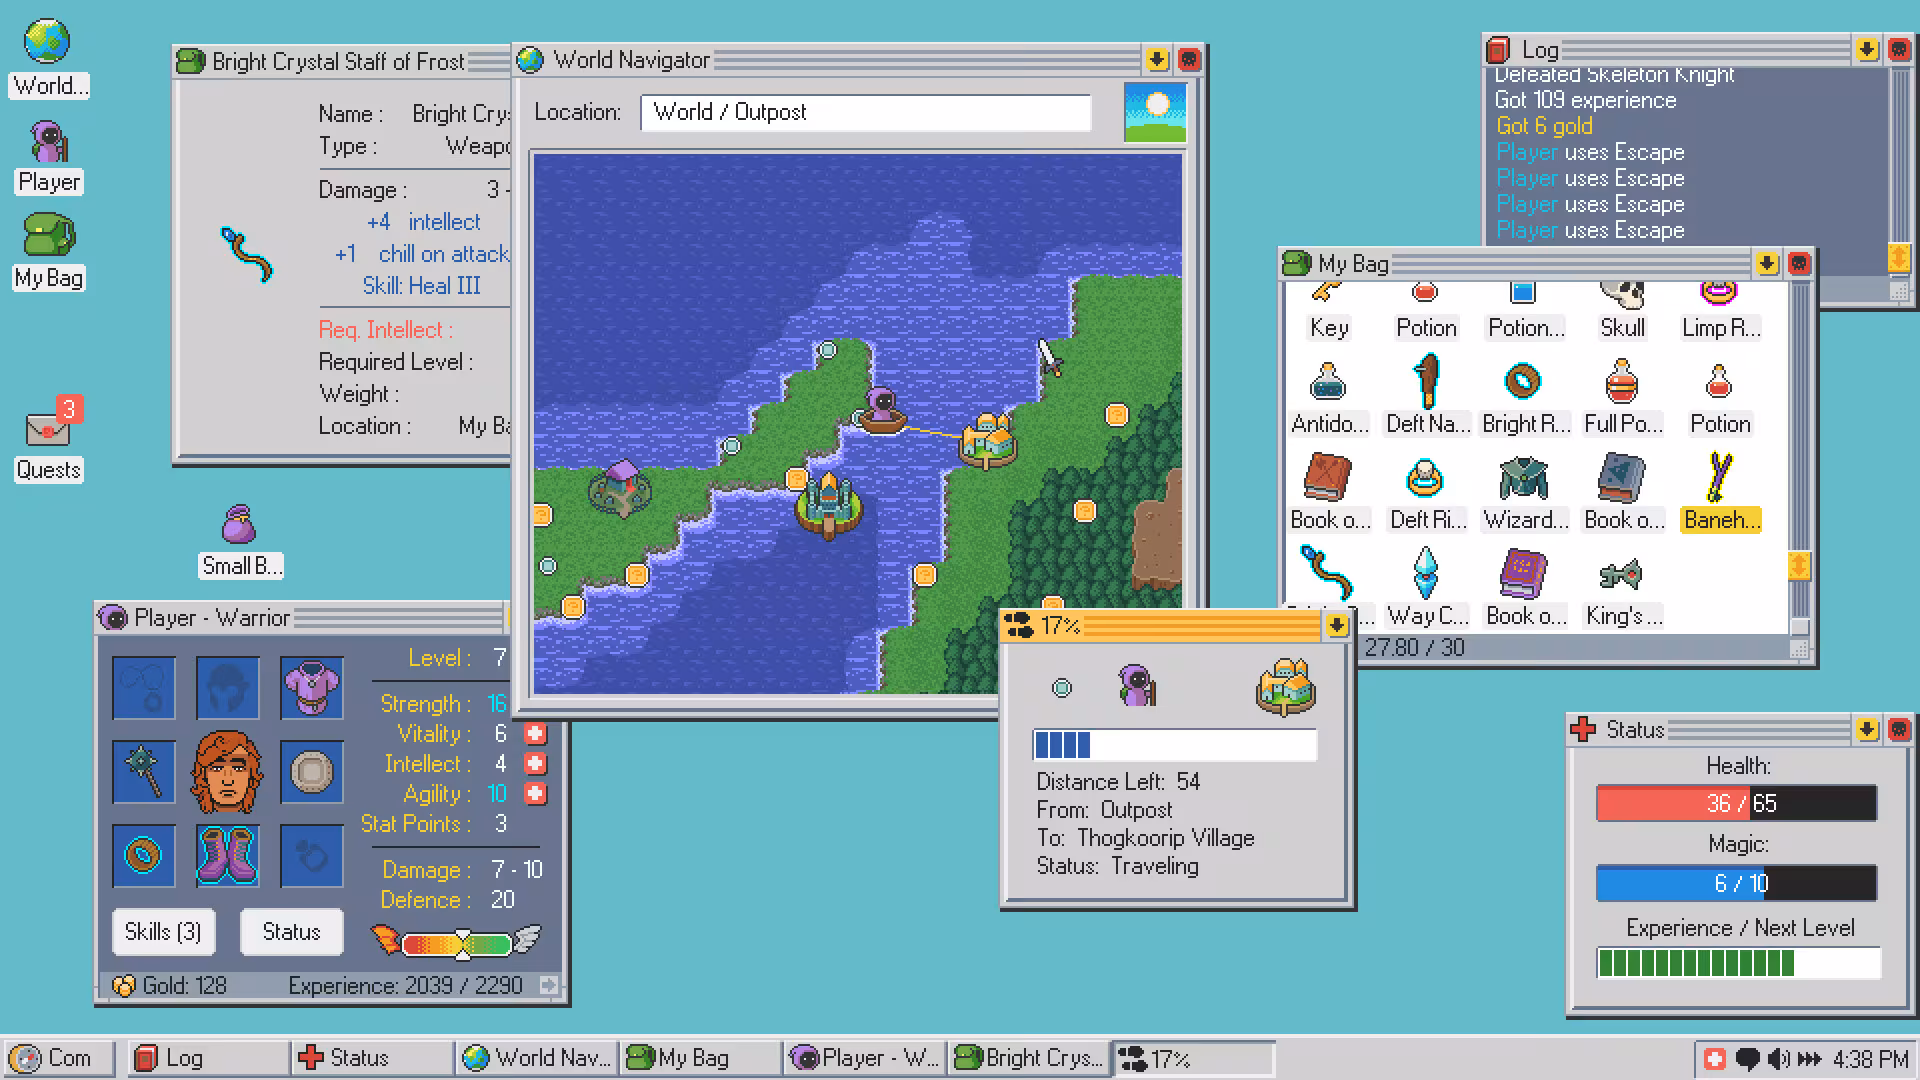Pick the Deft Ri... ring in bag
The width and height of the screenshot is (1920, 1080).
coord(1427,494)
